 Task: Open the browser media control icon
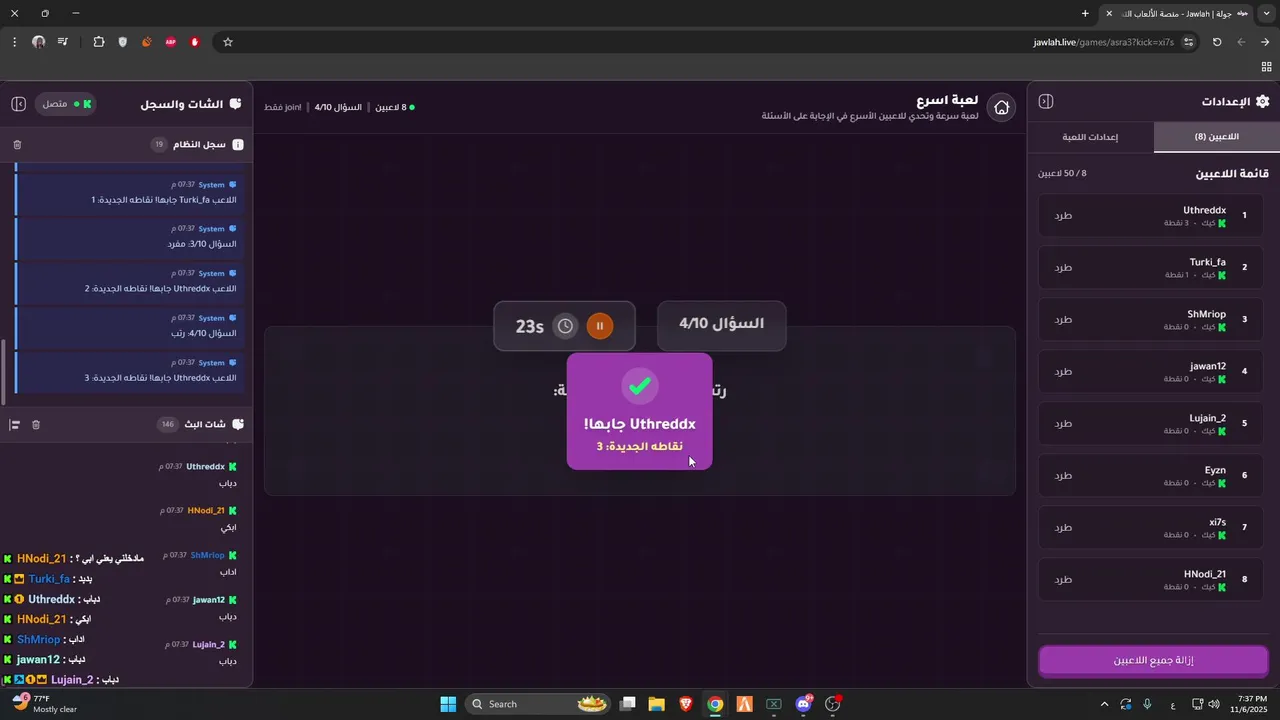pos(63,42)
